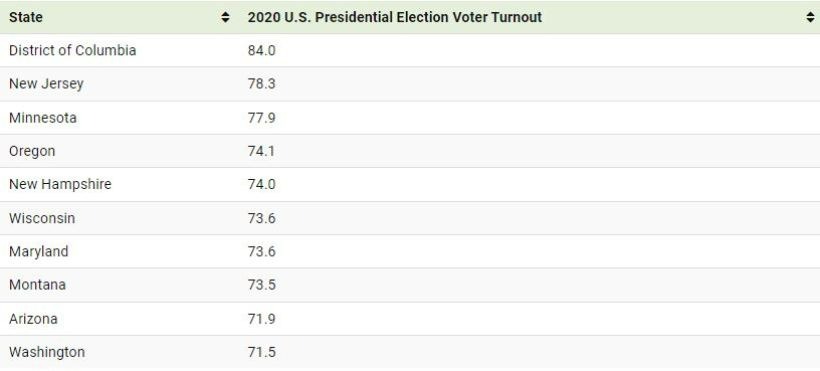Click the 78.3 turnout value
Screen dimensions: 820x371
[x=261, y=84]
